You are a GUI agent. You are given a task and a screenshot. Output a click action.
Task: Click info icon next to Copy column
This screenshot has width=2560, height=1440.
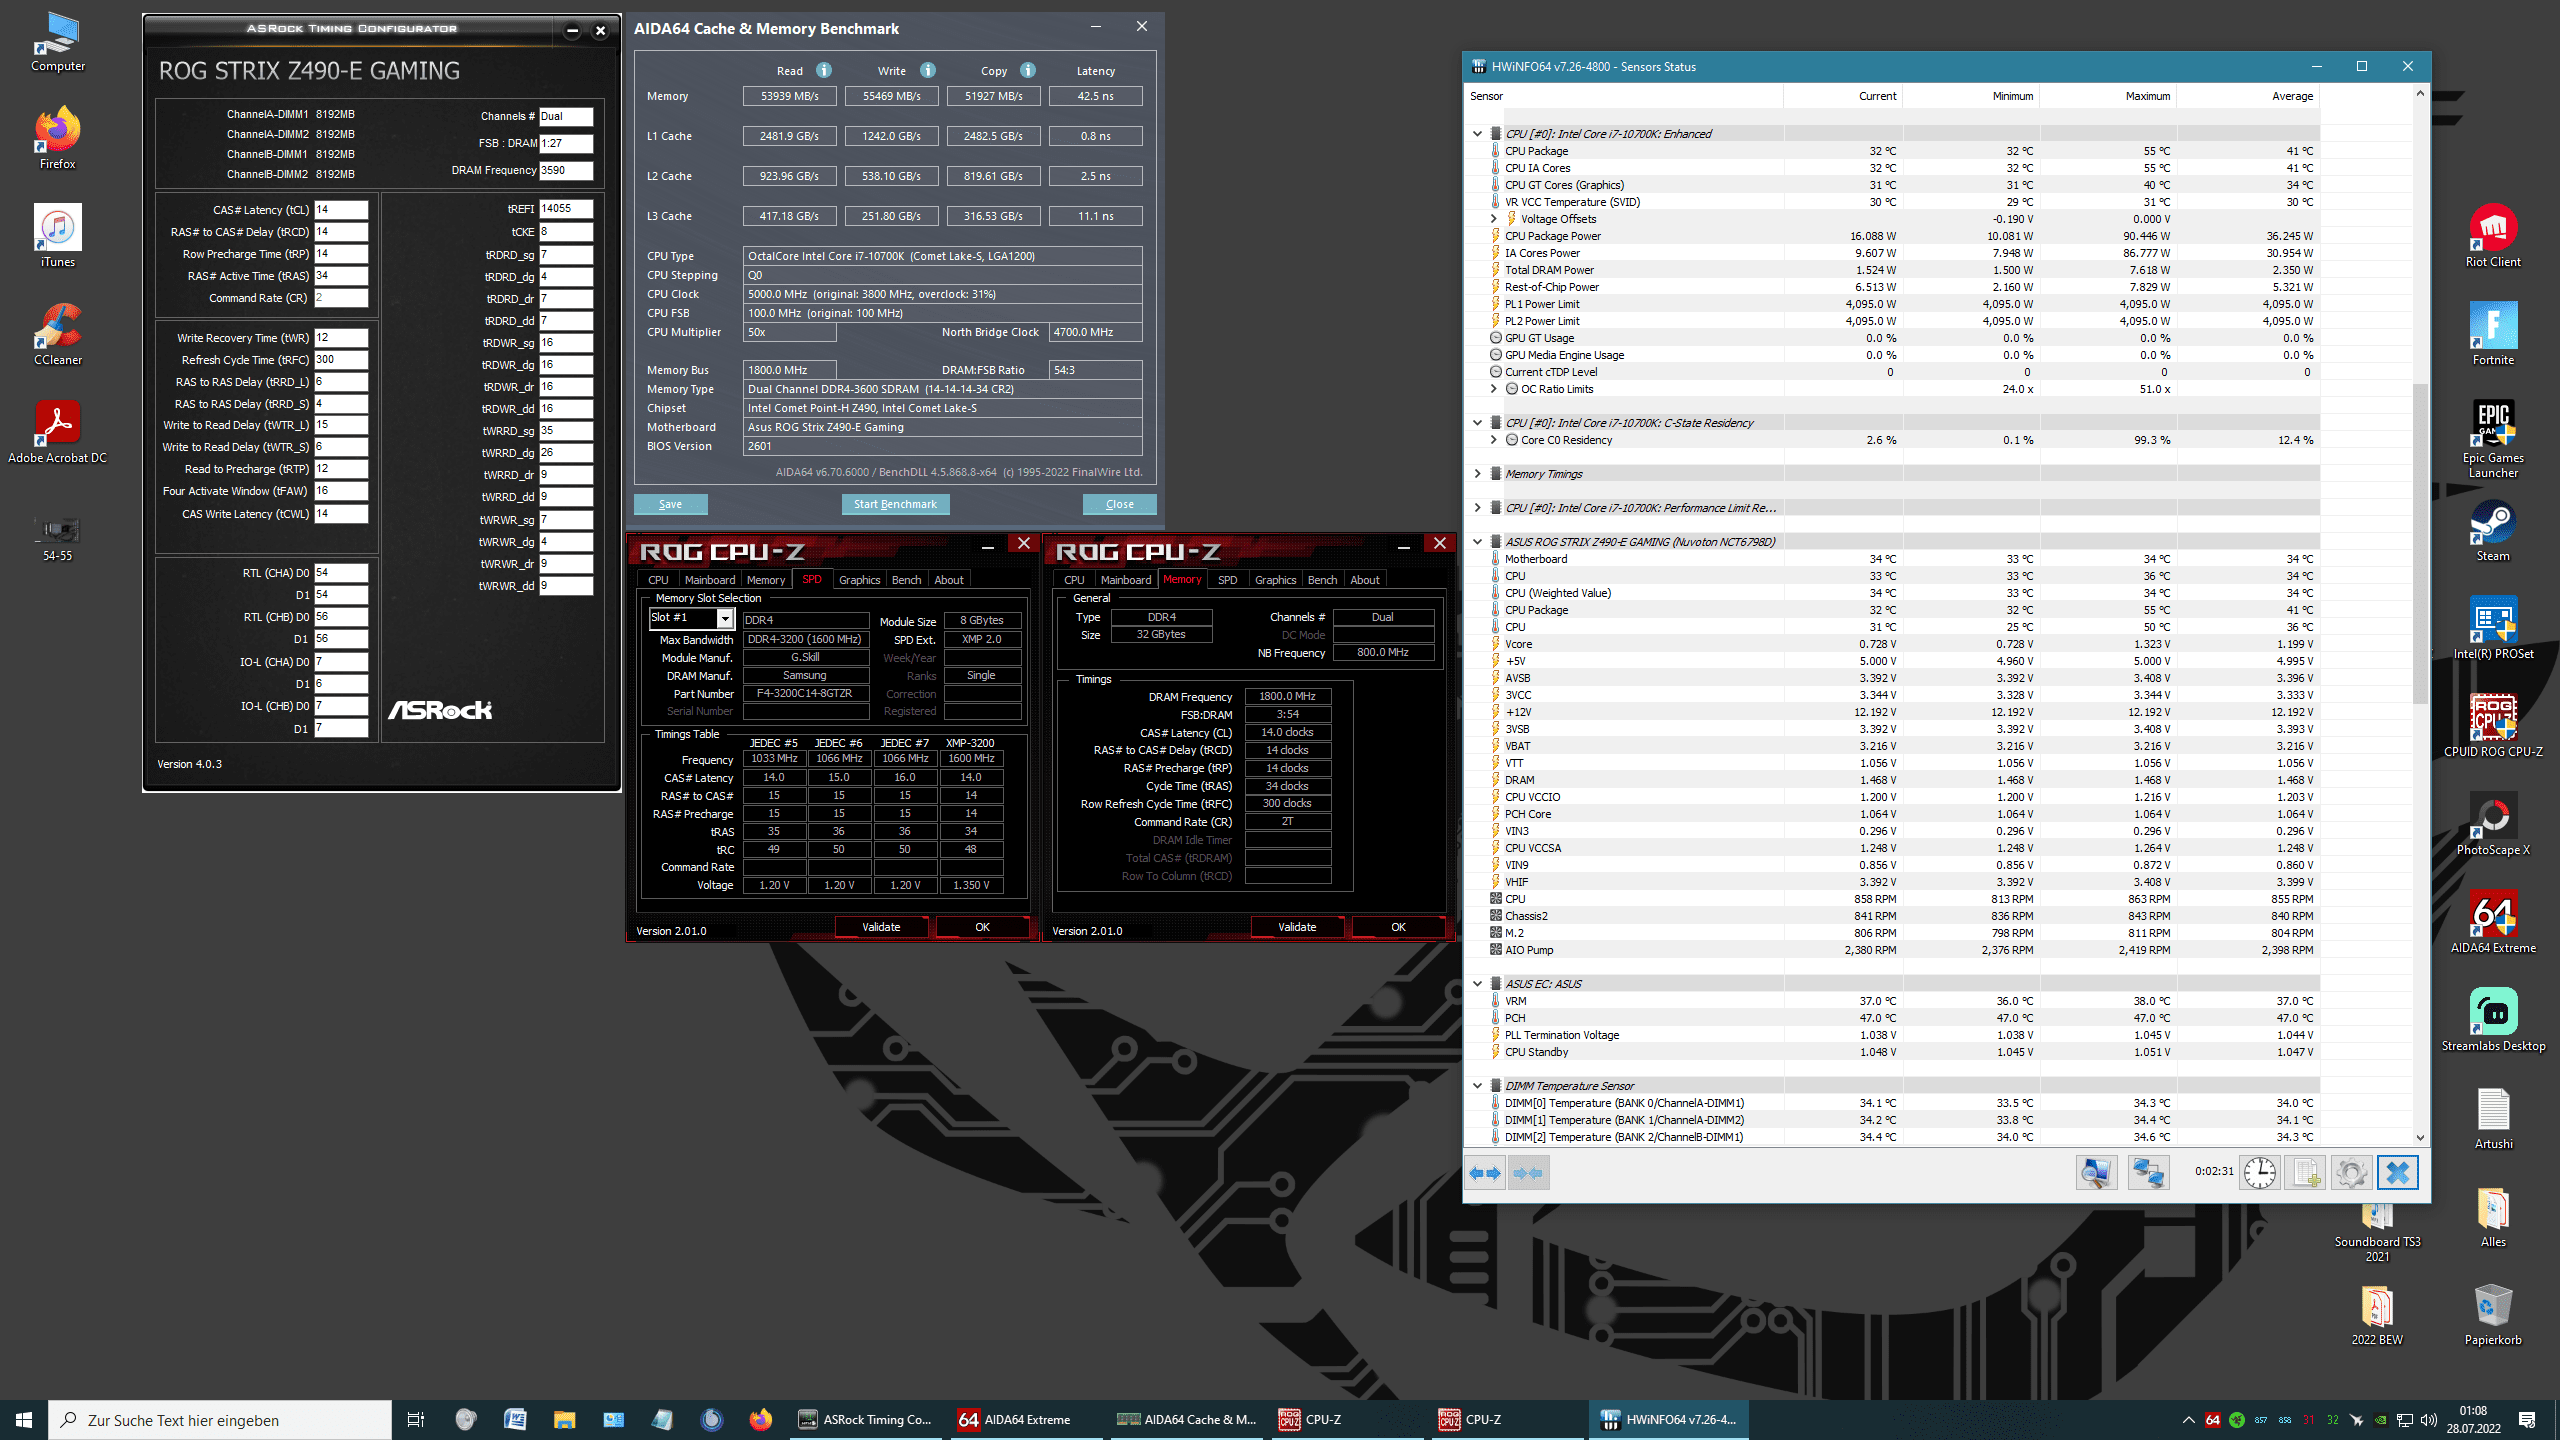click(x=1028, y=70)
